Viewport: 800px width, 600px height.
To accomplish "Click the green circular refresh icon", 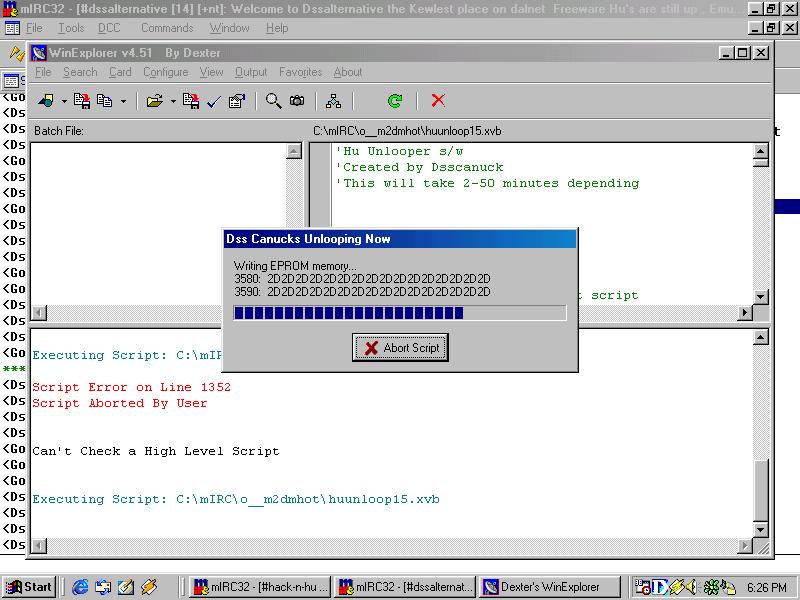I will pos(395,101).
